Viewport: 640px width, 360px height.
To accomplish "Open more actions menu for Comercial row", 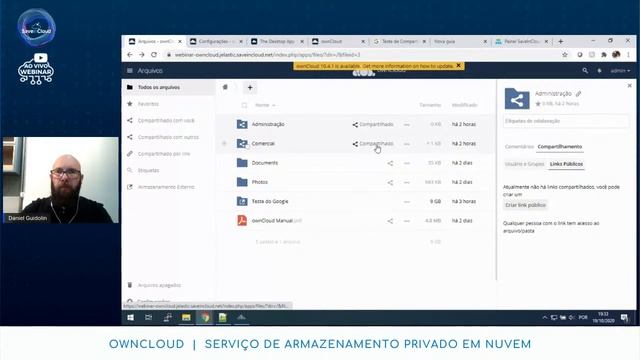I will (x=407, y=144).
